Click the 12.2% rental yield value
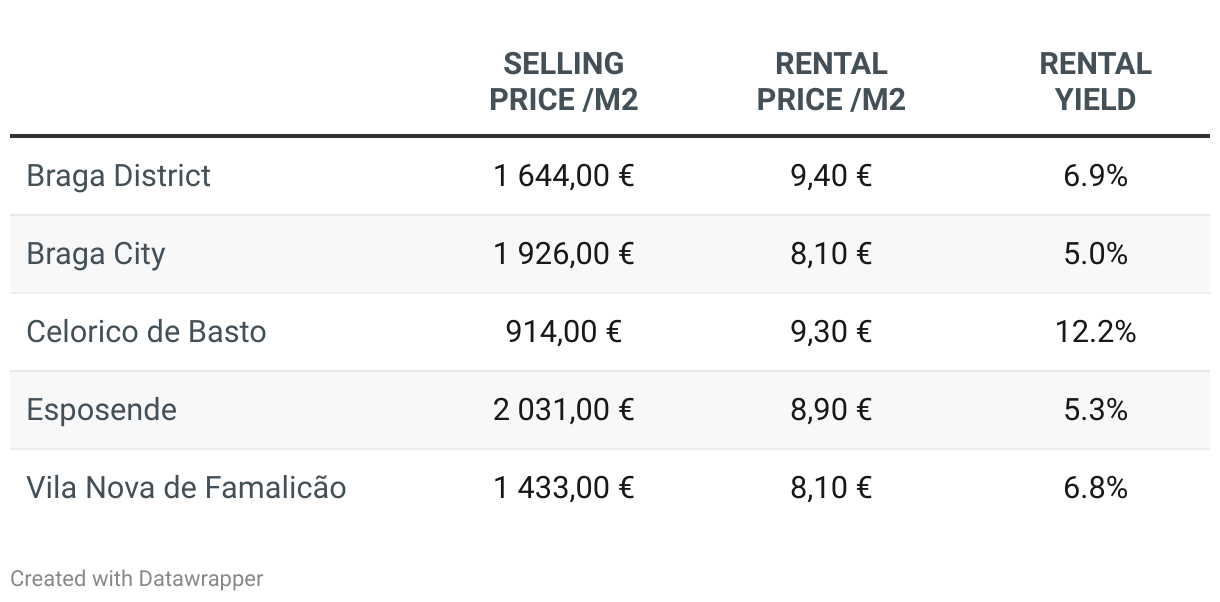Image resolution: width=1220 pixels, height=602 pixels. coord(1096,332)
